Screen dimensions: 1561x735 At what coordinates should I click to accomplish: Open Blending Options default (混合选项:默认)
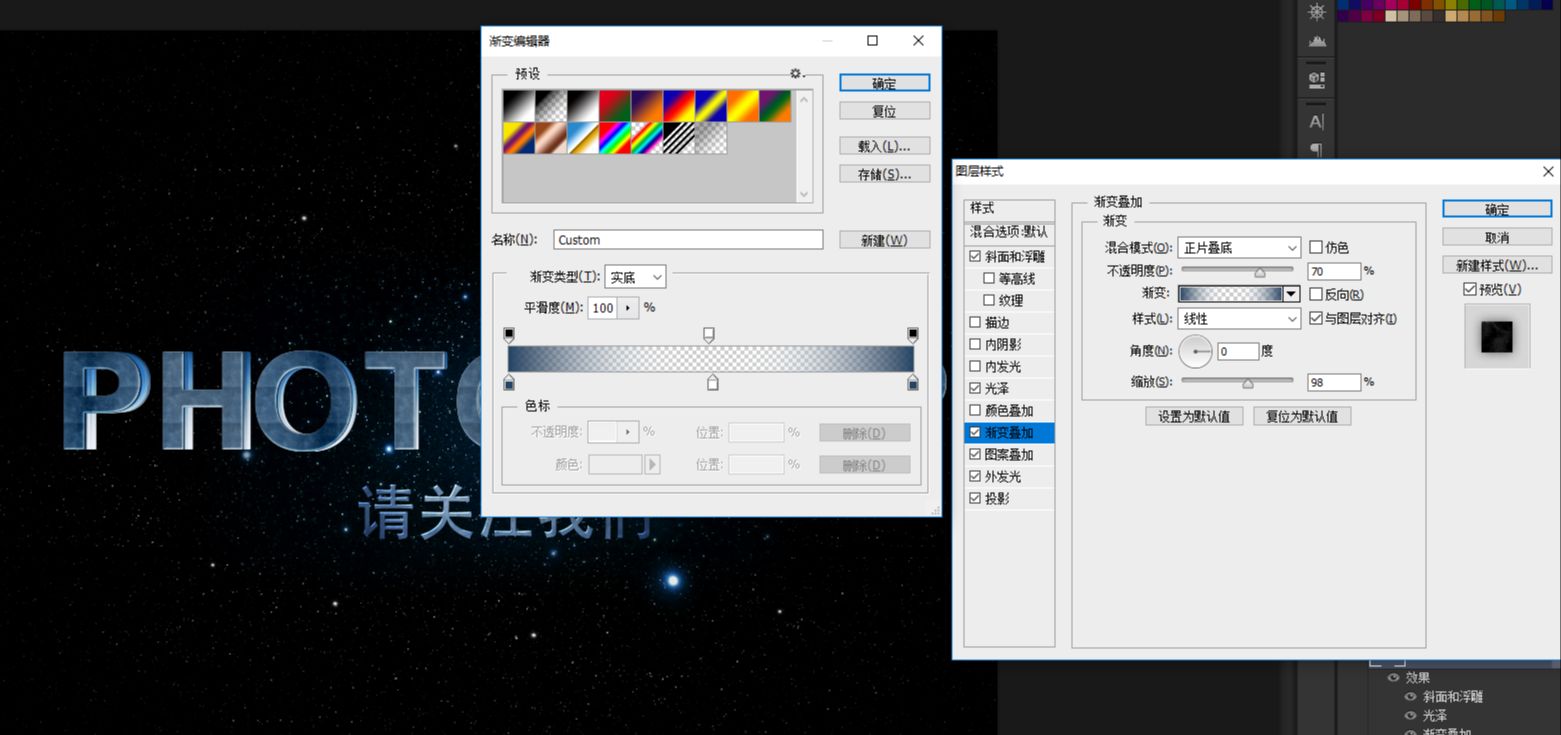1010,232
